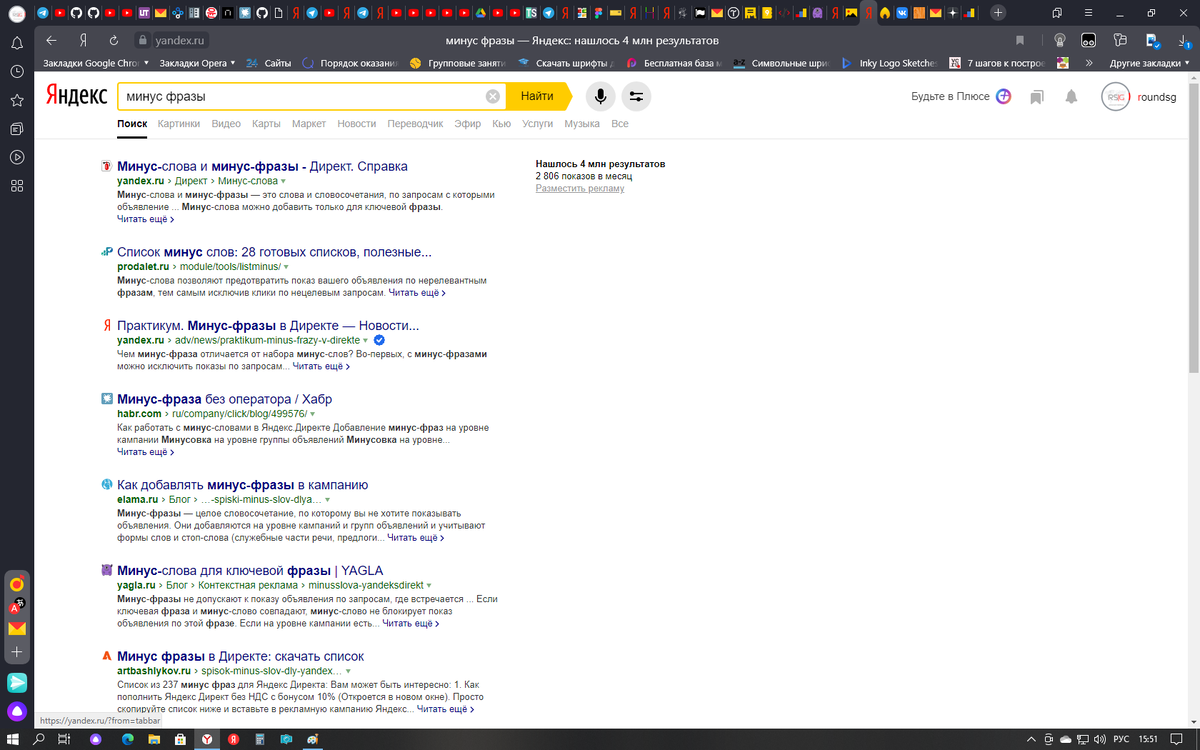
Task: Open dropdown arrow next to yagla.ru URL
Action: click(429, 585)
